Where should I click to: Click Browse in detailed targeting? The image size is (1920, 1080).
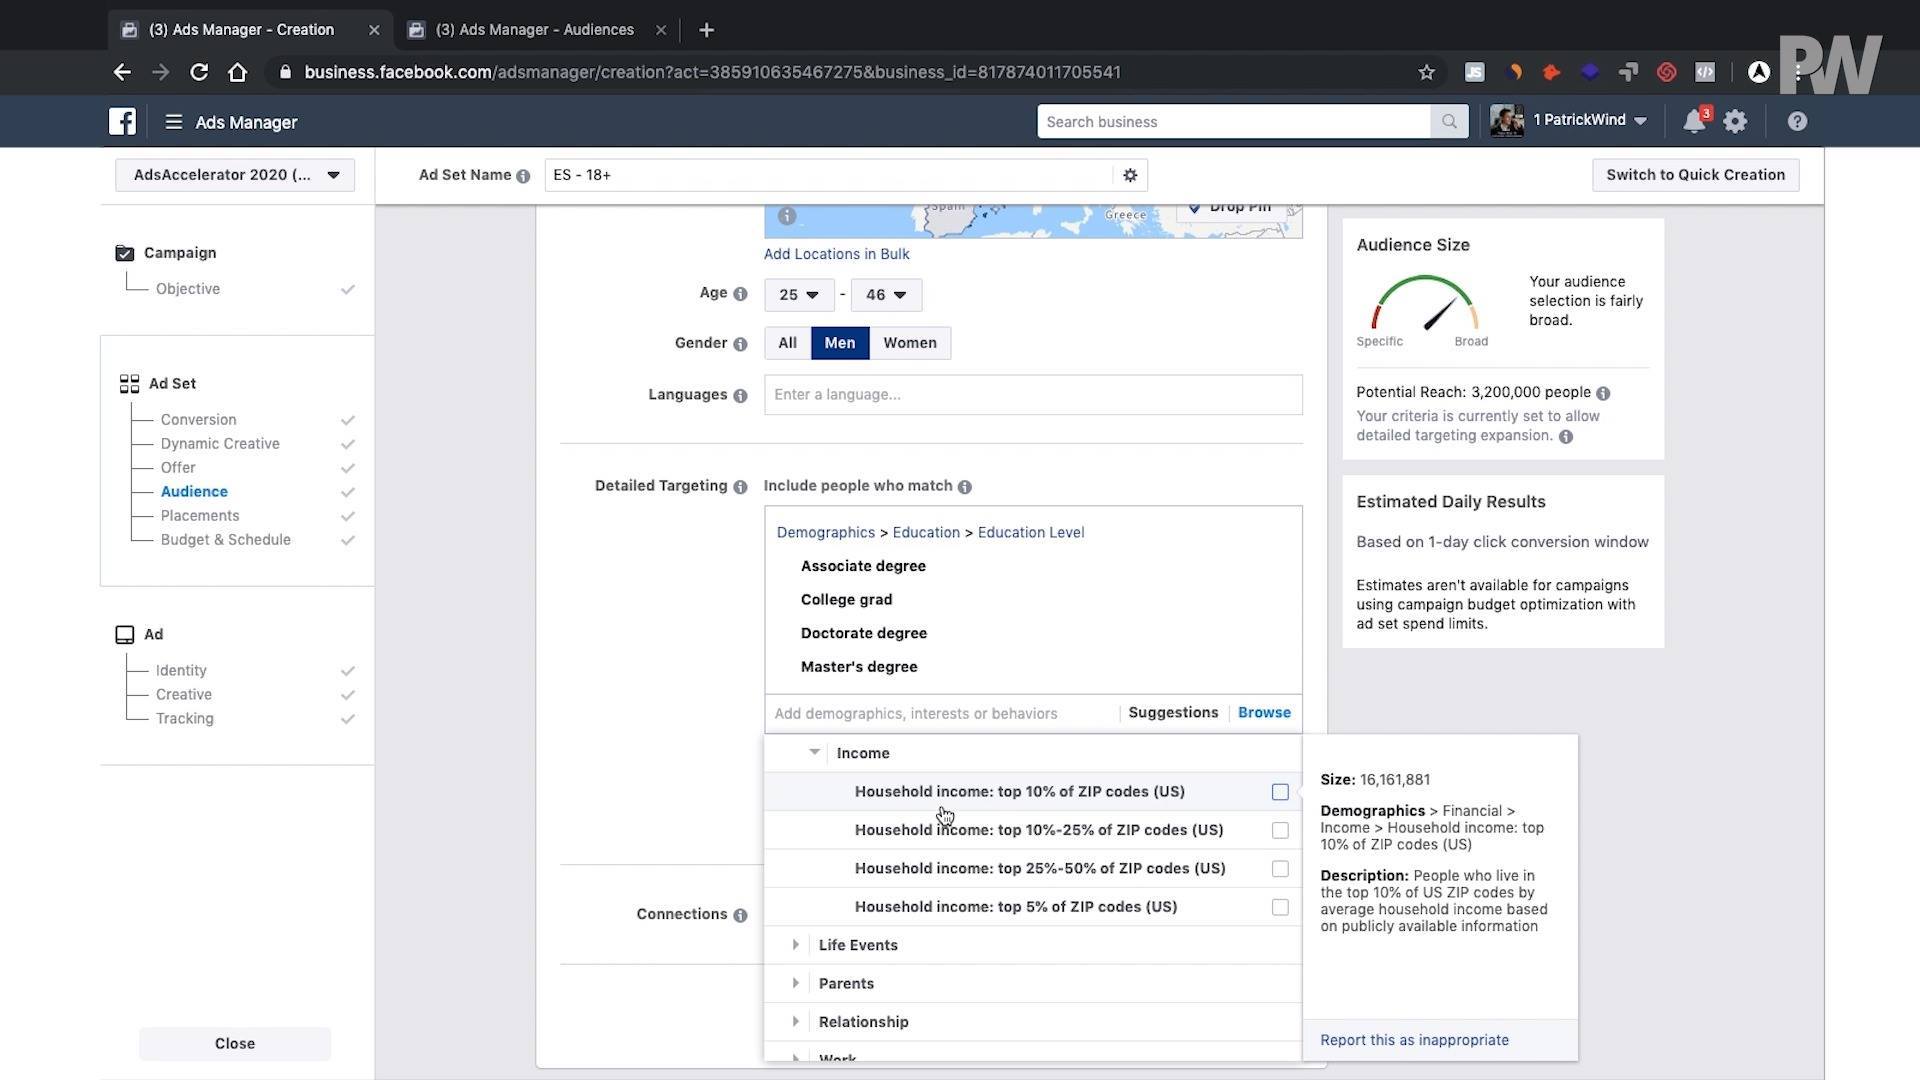pyautogui.click(x=1264, y=713)
